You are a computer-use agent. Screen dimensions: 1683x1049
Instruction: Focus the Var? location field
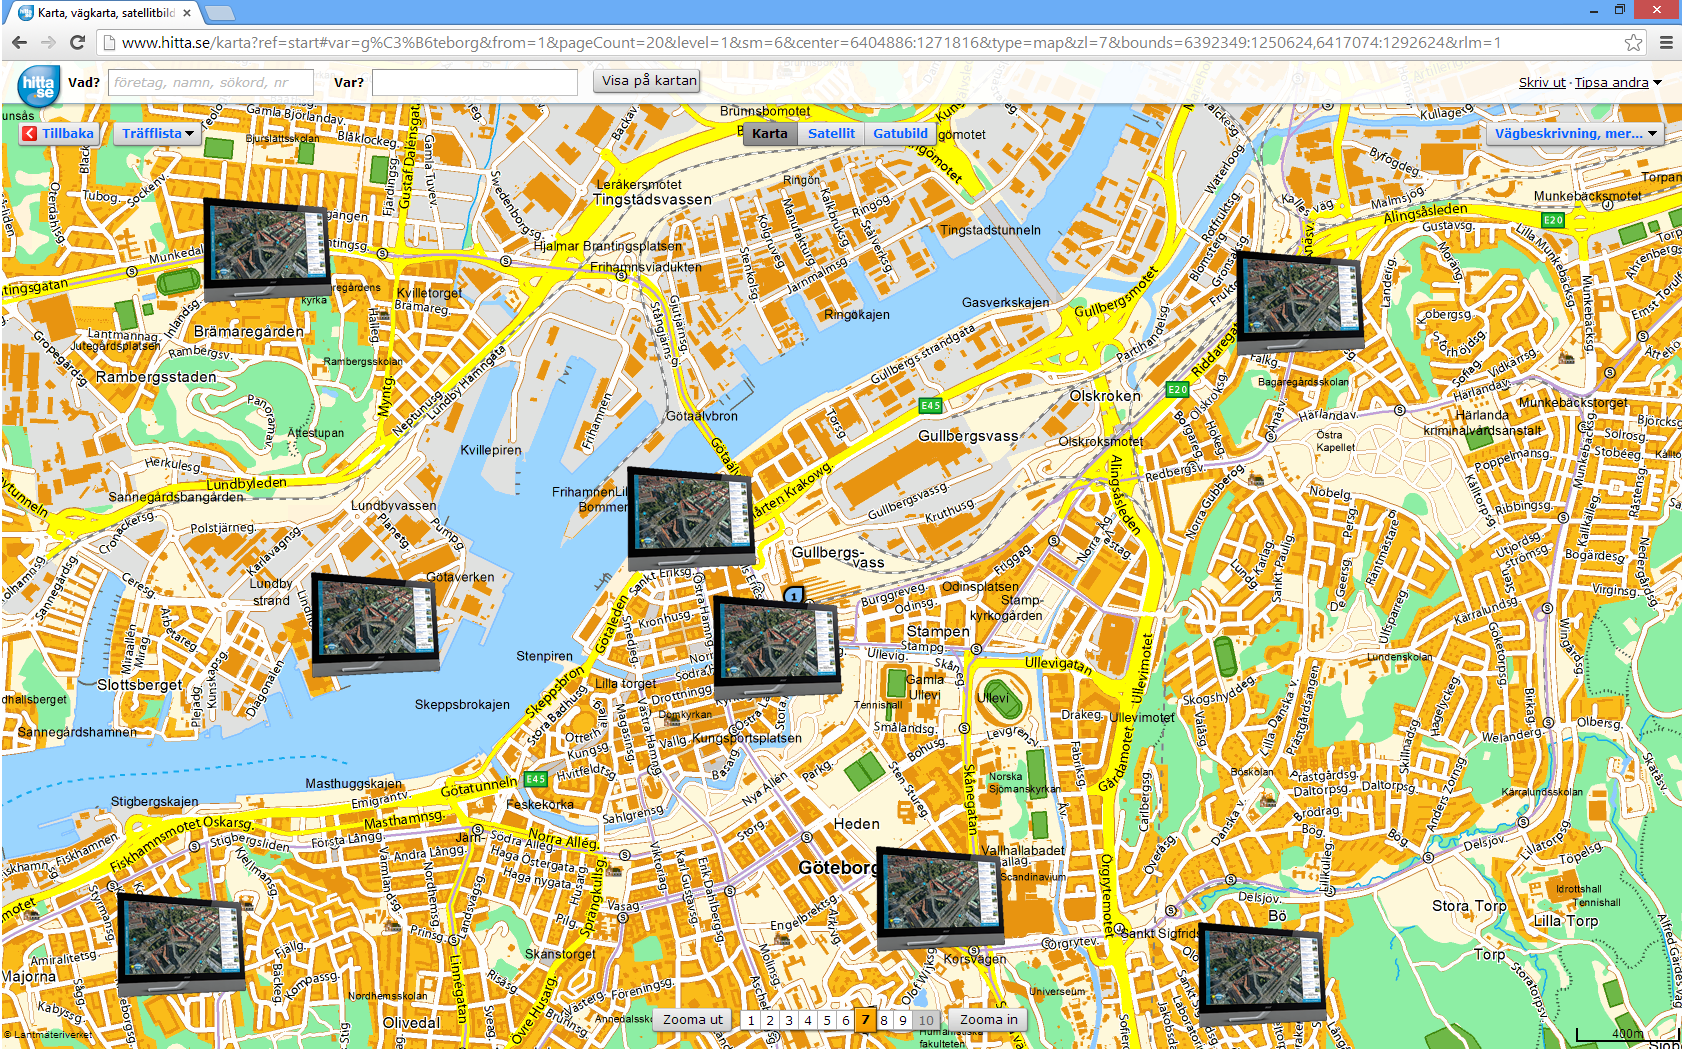pos(475,82)
